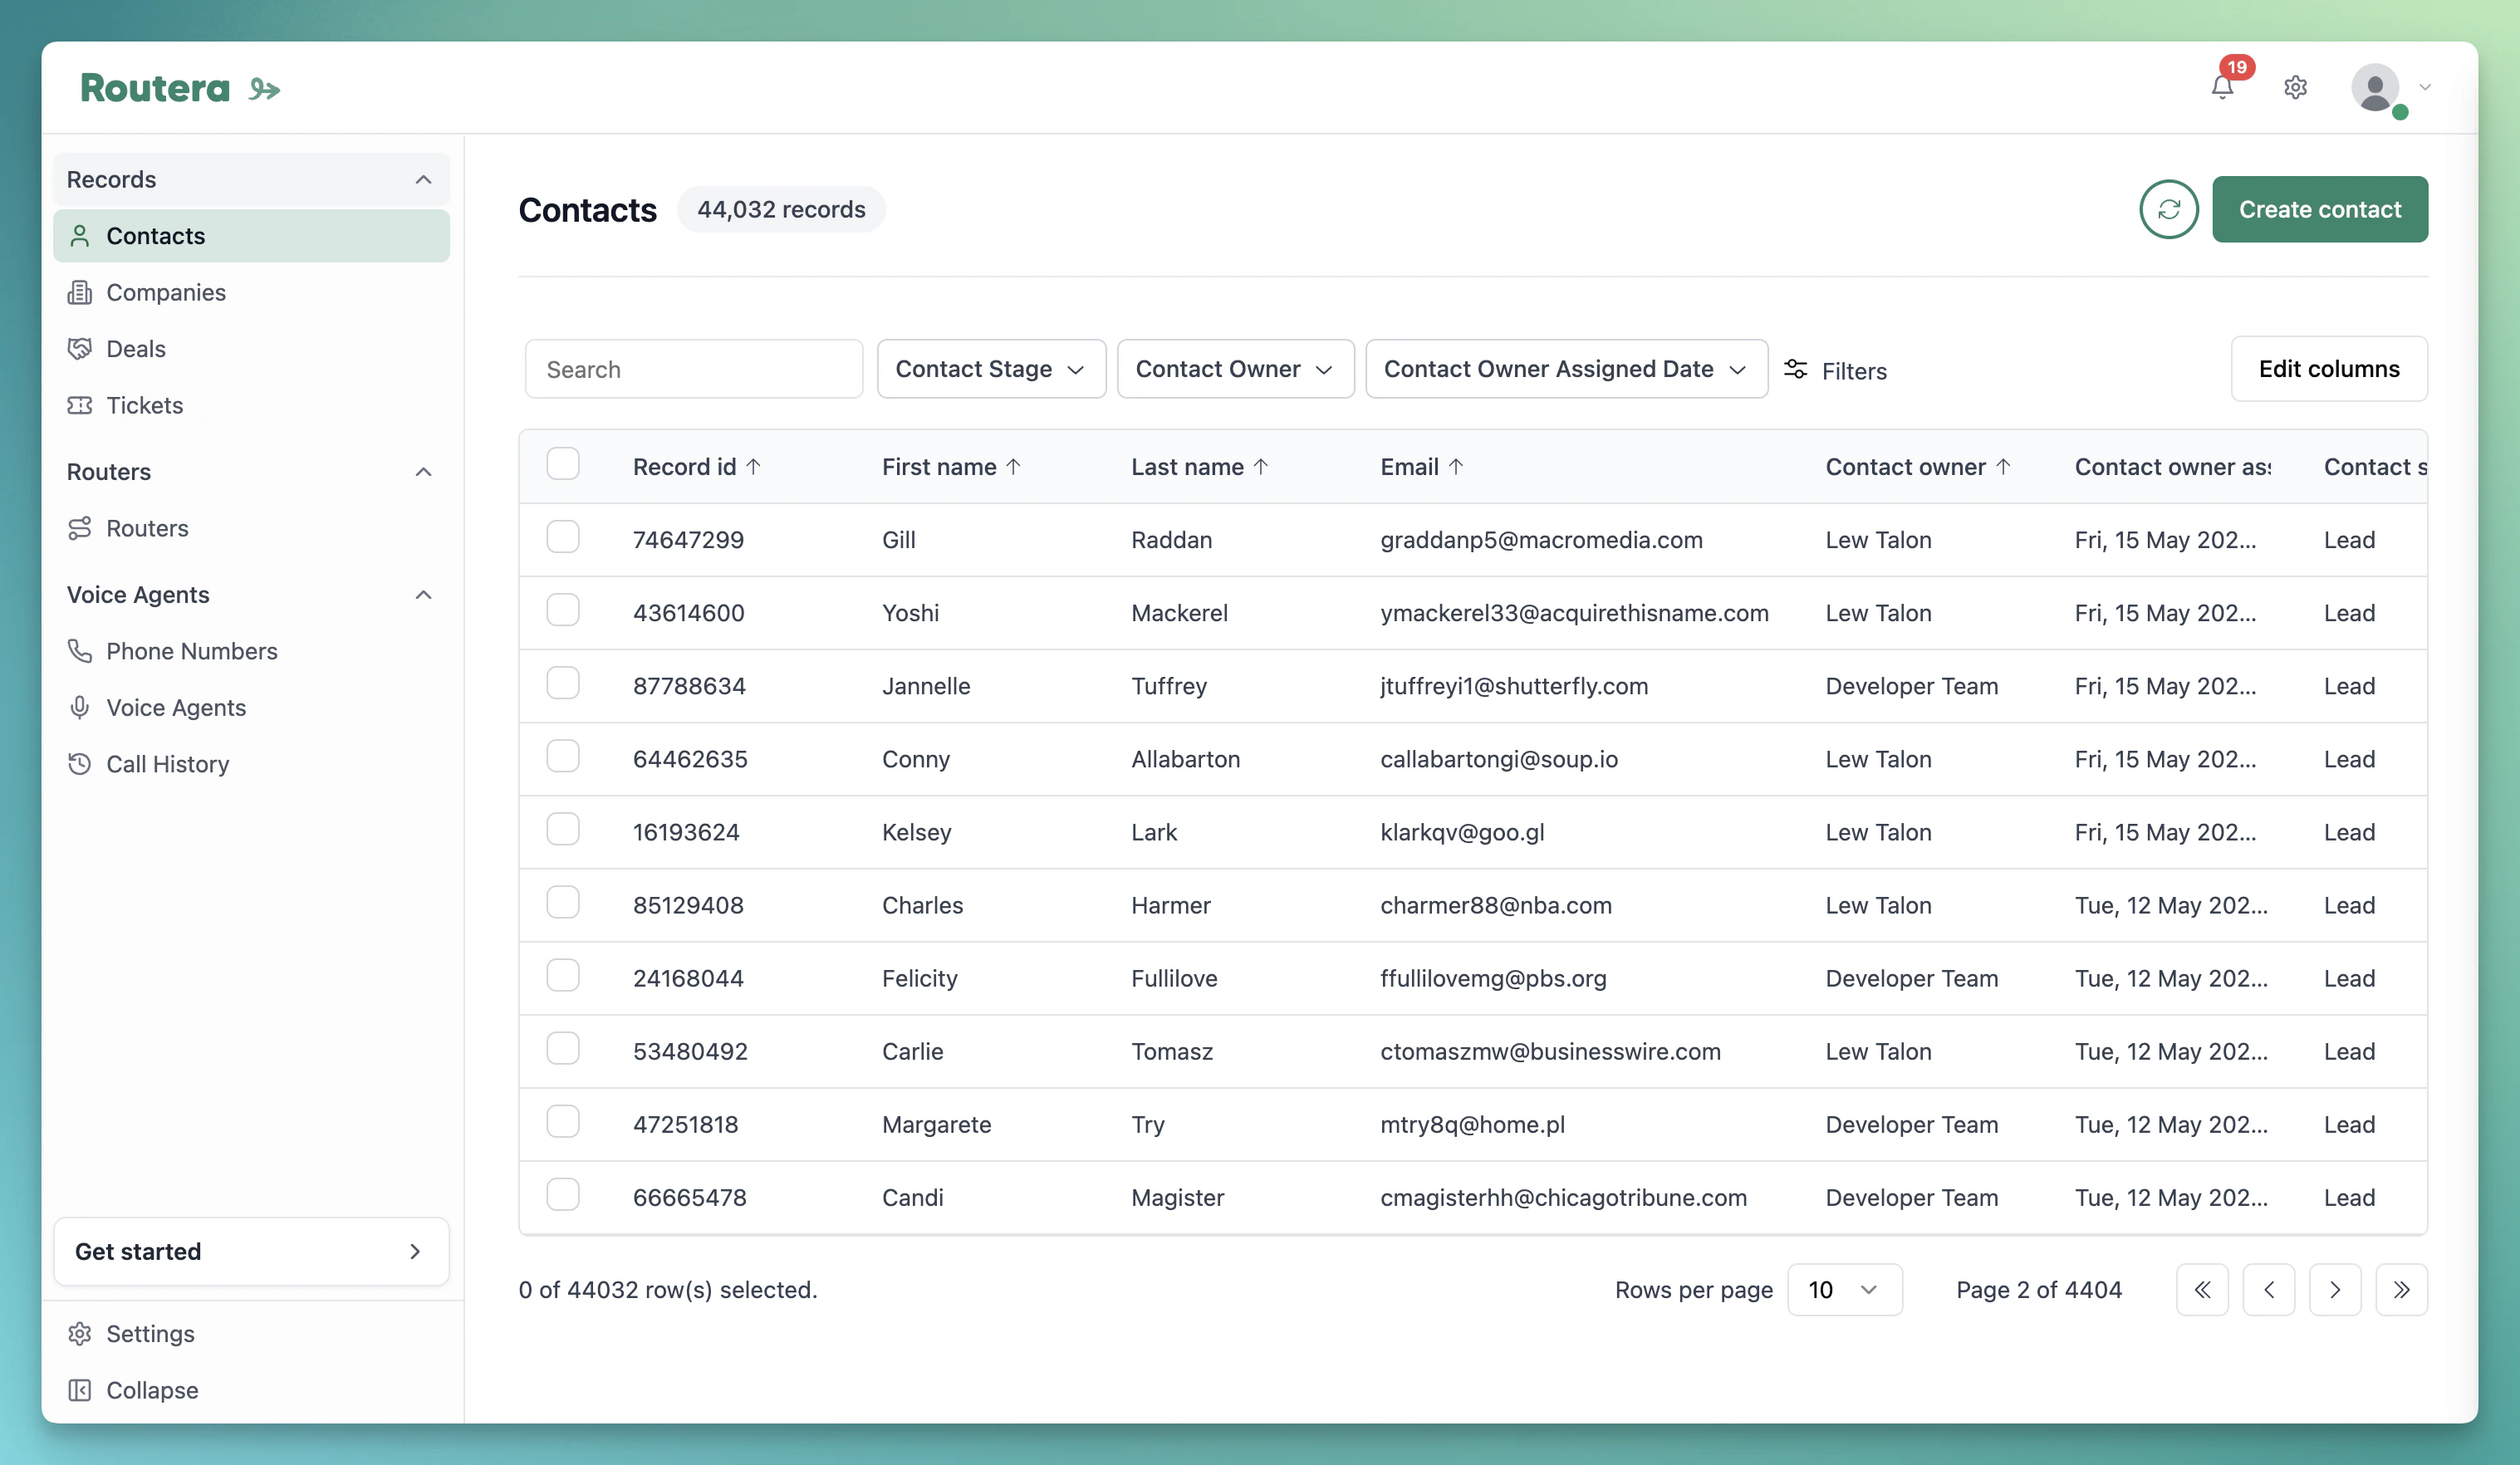Open settings gear in top bar
This screenshot has width=2520, height=1465.
tap(2295, 87)
